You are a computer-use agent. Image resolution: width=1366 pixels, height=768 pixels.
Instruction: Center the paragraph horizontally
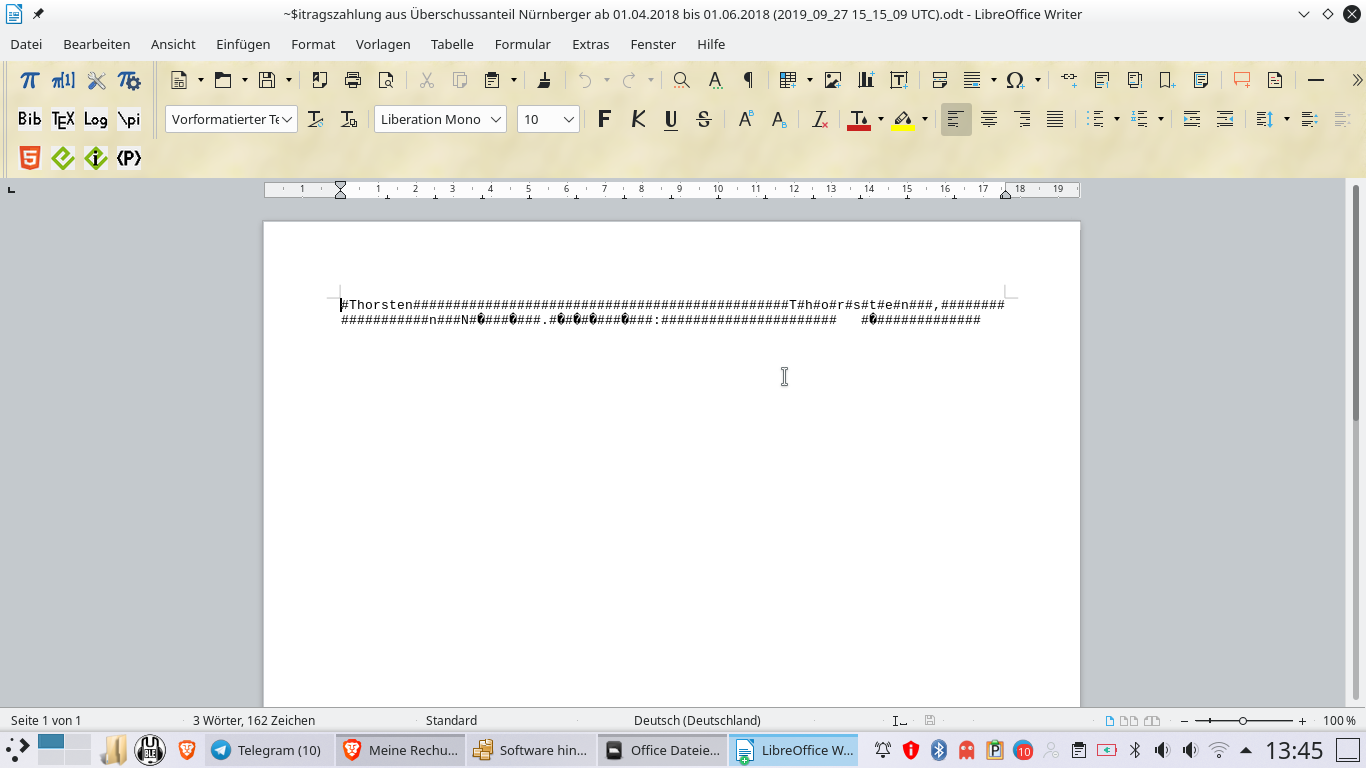pyautogui.click(x=989, y=119)
